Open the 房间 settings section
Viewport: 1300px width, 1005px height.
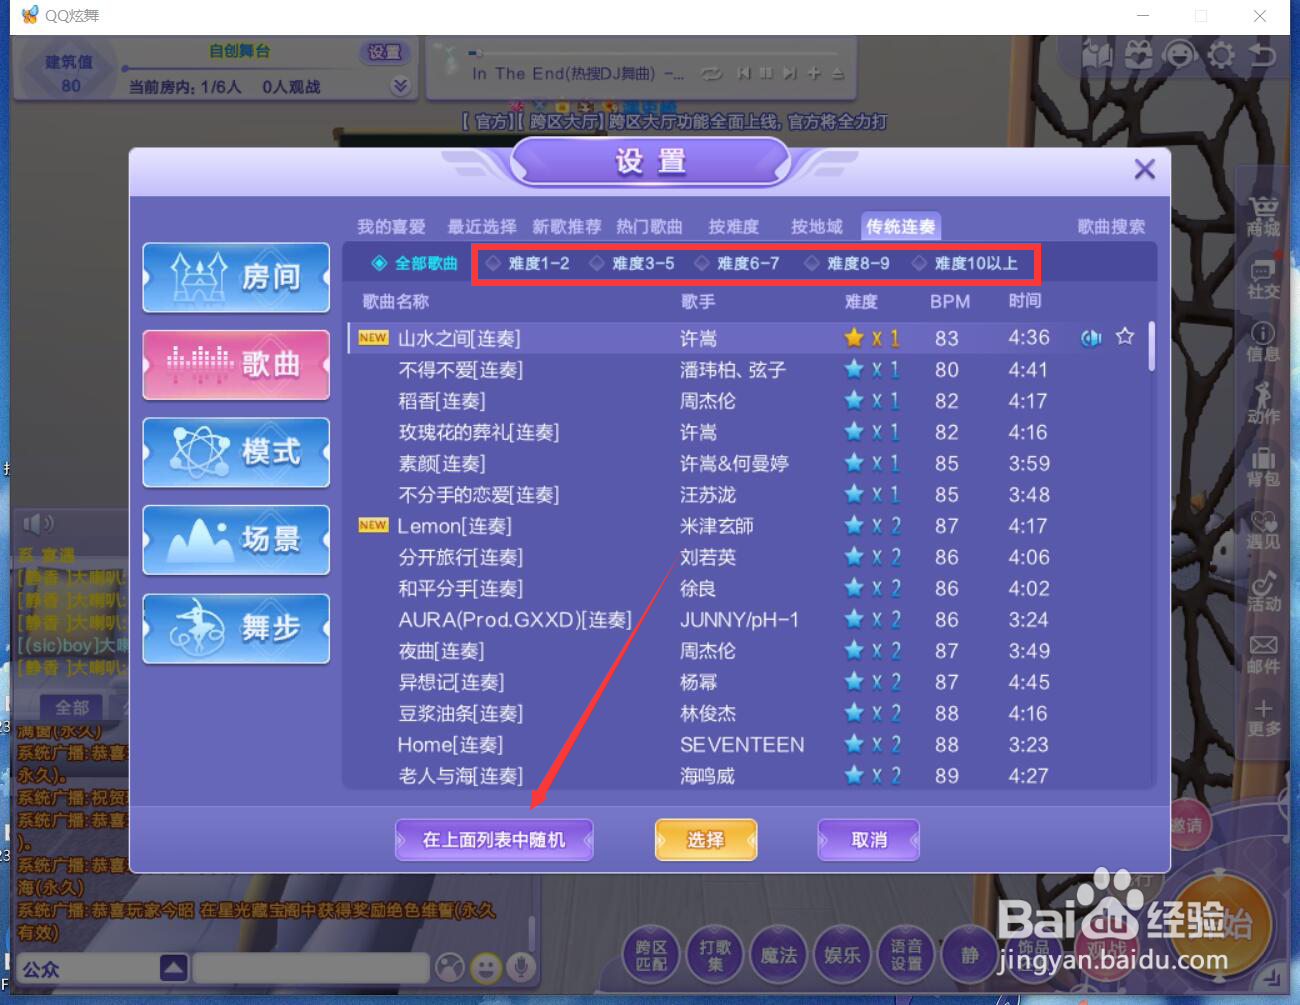coord(236,277)
